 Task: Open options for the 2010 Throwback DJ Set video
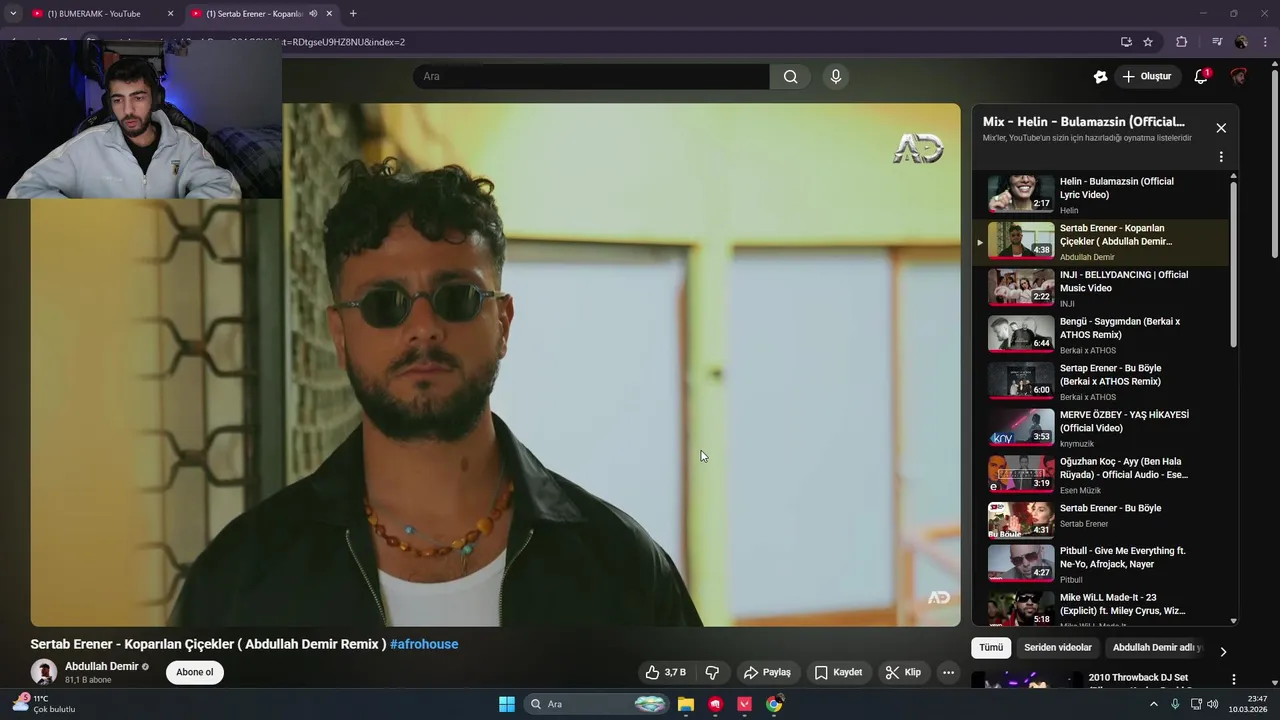point(1233,680)
